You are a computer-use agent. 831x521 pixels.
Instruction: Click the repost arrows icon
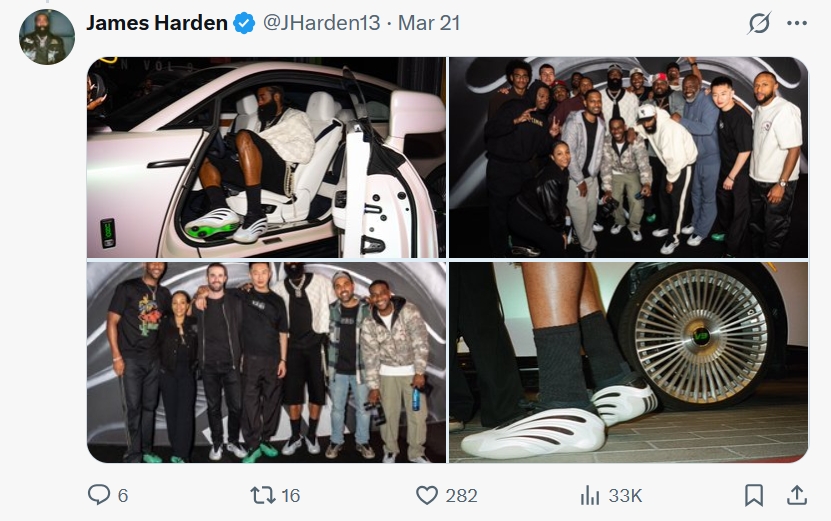[262, 495]
